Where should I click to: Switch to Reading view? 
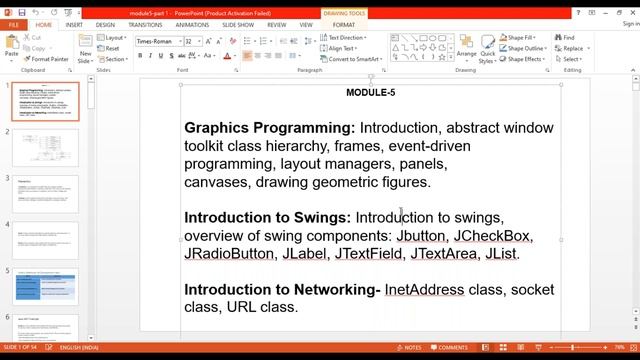point(520,347)
